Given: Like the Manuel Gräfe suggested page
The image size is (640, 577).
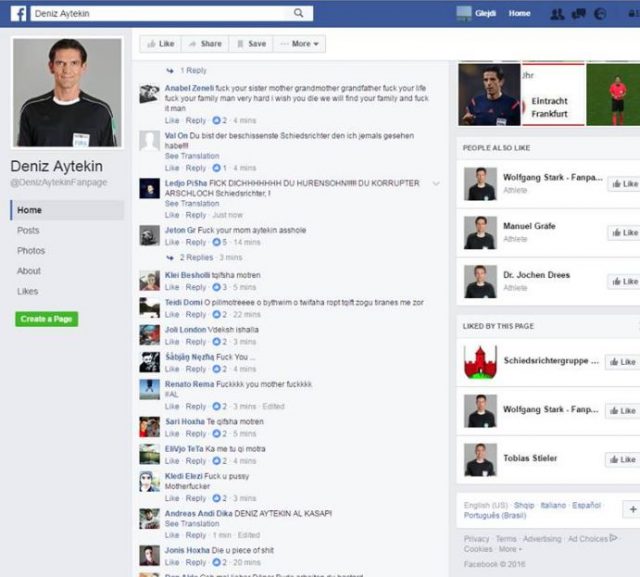Looking at the screenshot, I should [x=623, y=233].
